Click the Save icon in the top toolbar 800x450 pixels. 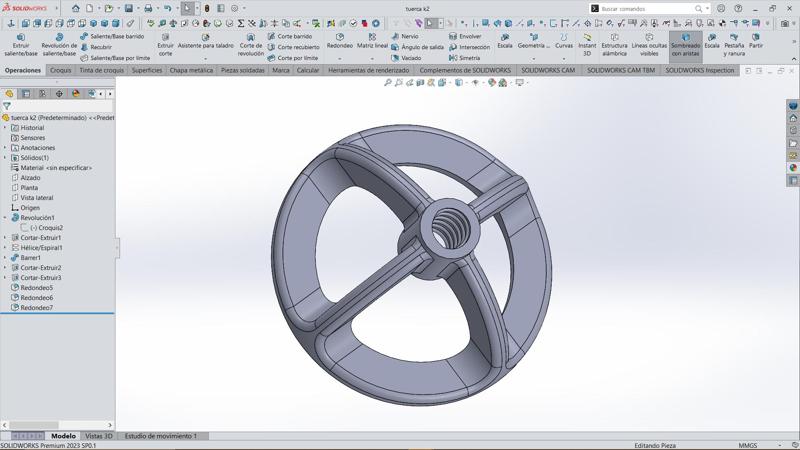point(128,8)
